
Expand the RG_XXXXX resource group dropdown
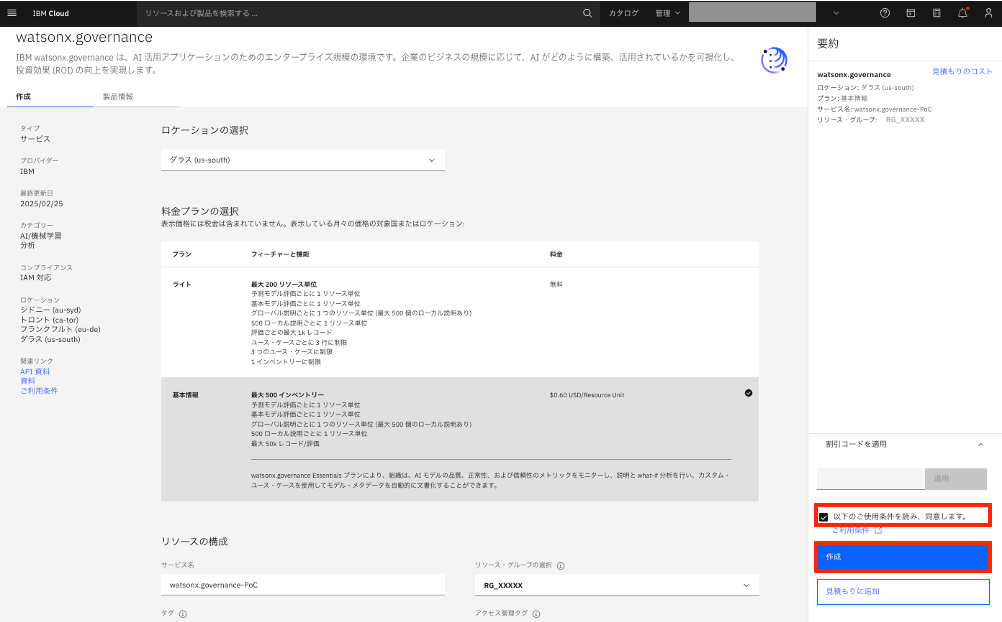(616, 585)
